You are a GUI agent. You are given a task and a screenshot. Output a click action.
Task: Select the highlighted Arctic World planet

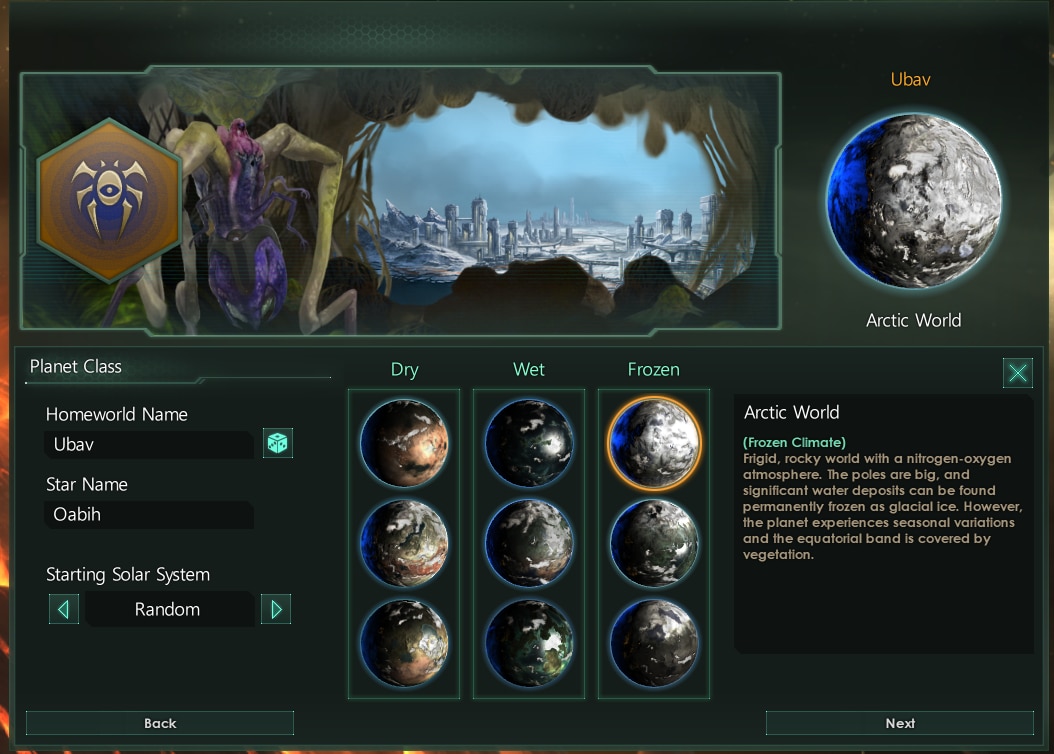coord(654,443)
